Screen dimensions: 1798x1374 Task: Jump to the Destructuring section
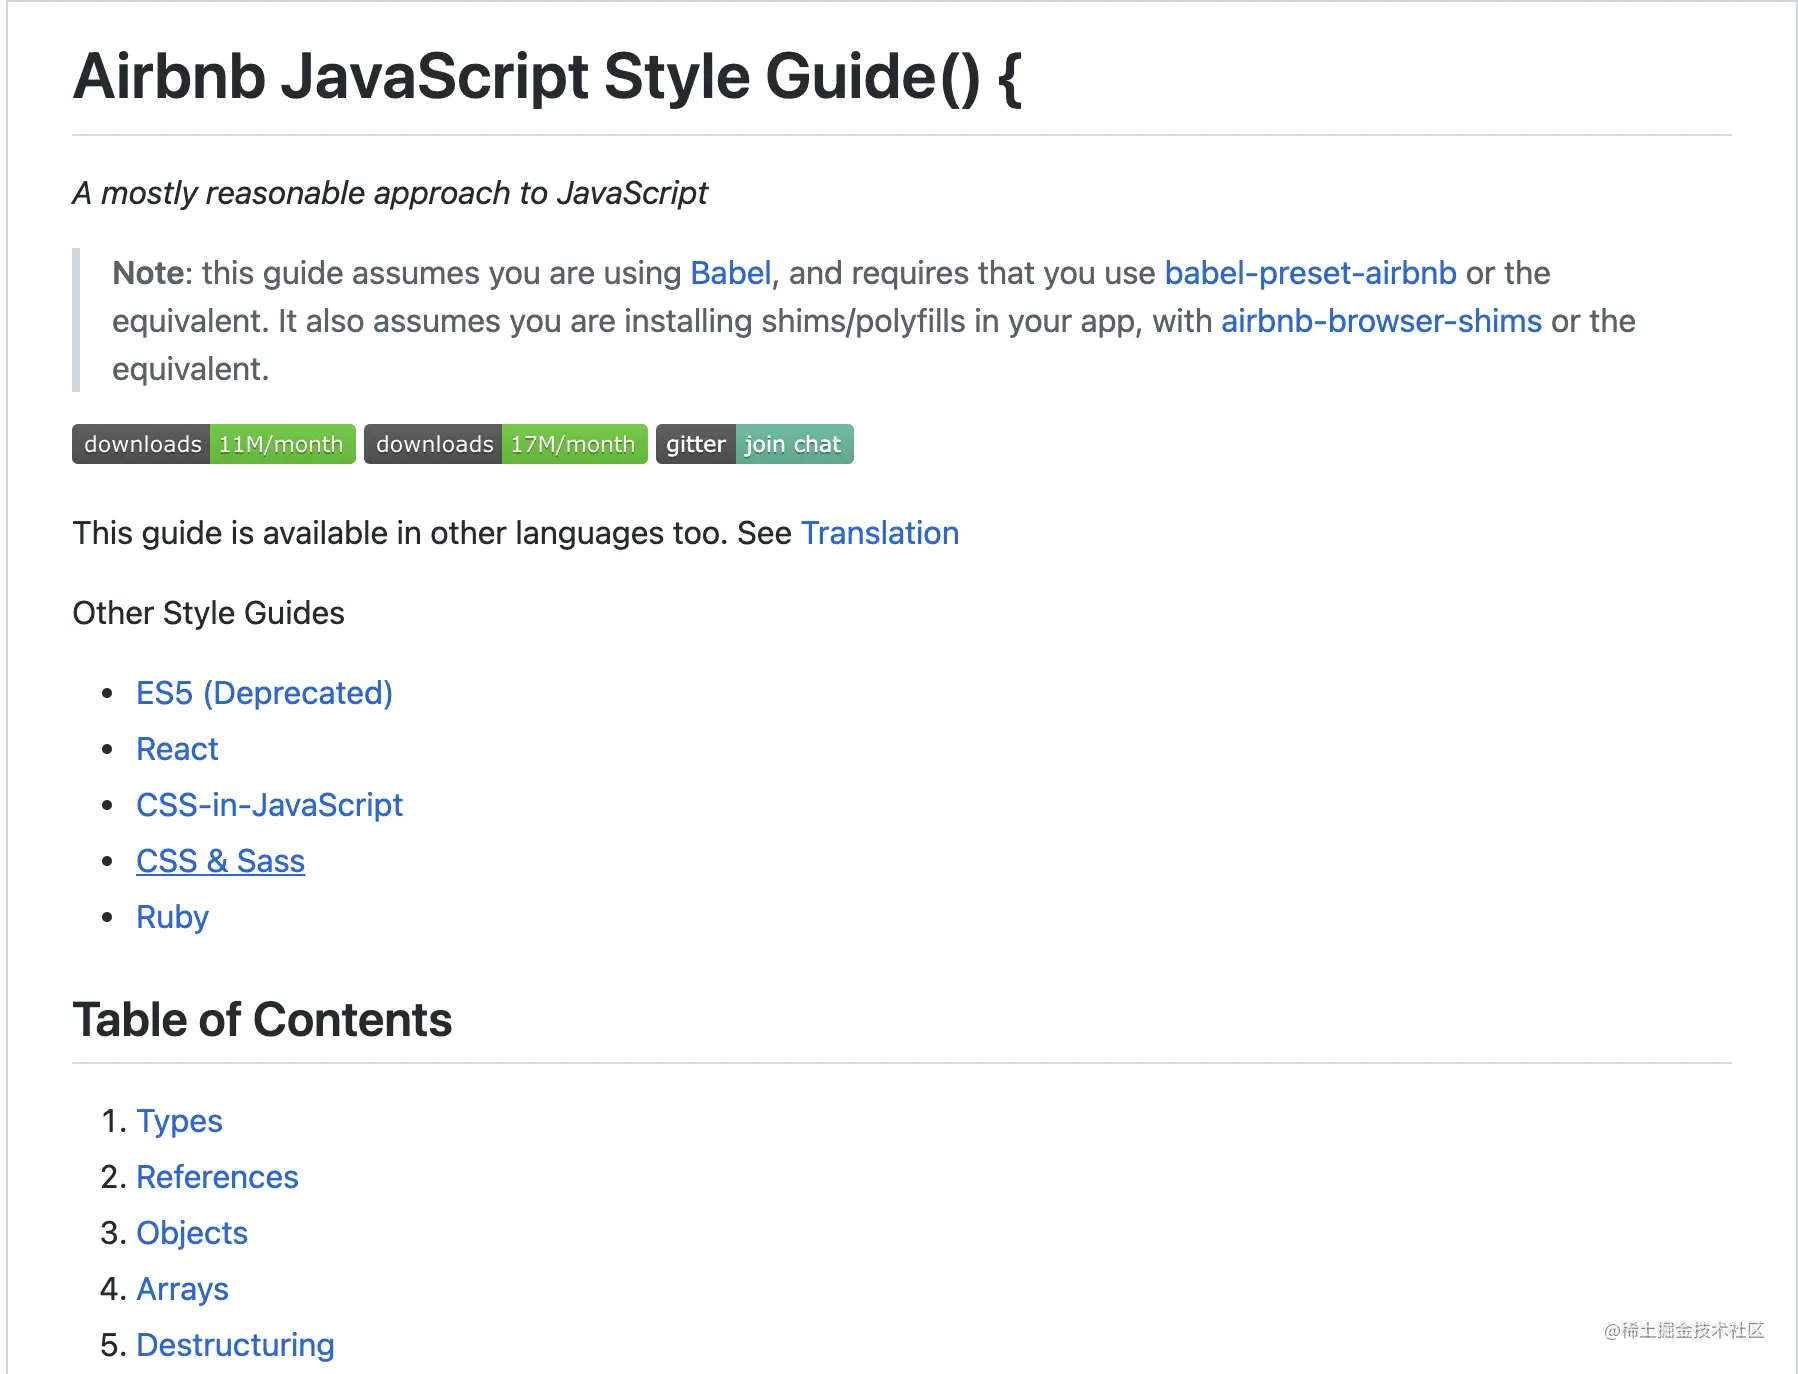tap(235, 1345)
